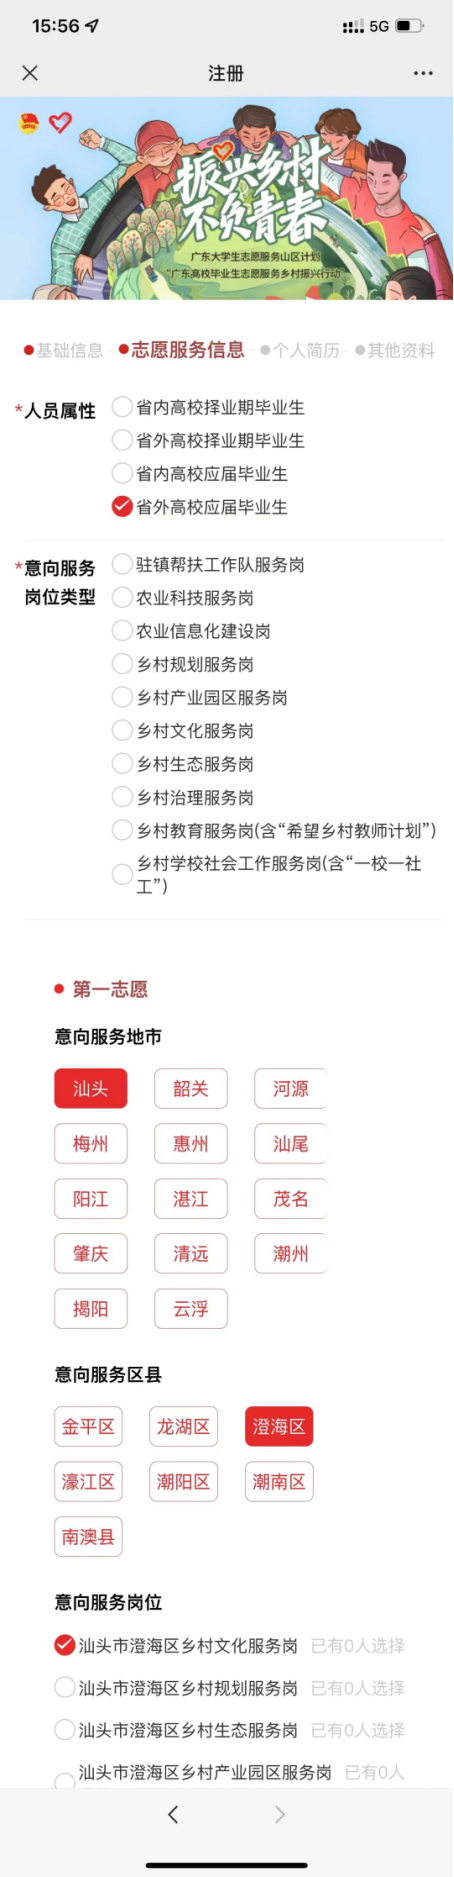
Task: Tap the 振兴乡村不负青春 banner image
Action: (x=227, y=198)
